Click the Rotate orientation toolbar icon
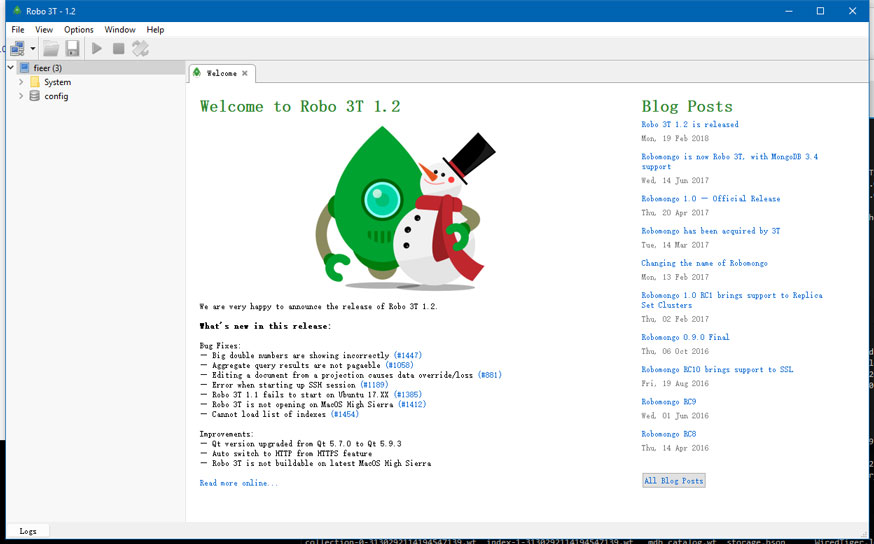 pyautogui.click(x=140, y=48)
